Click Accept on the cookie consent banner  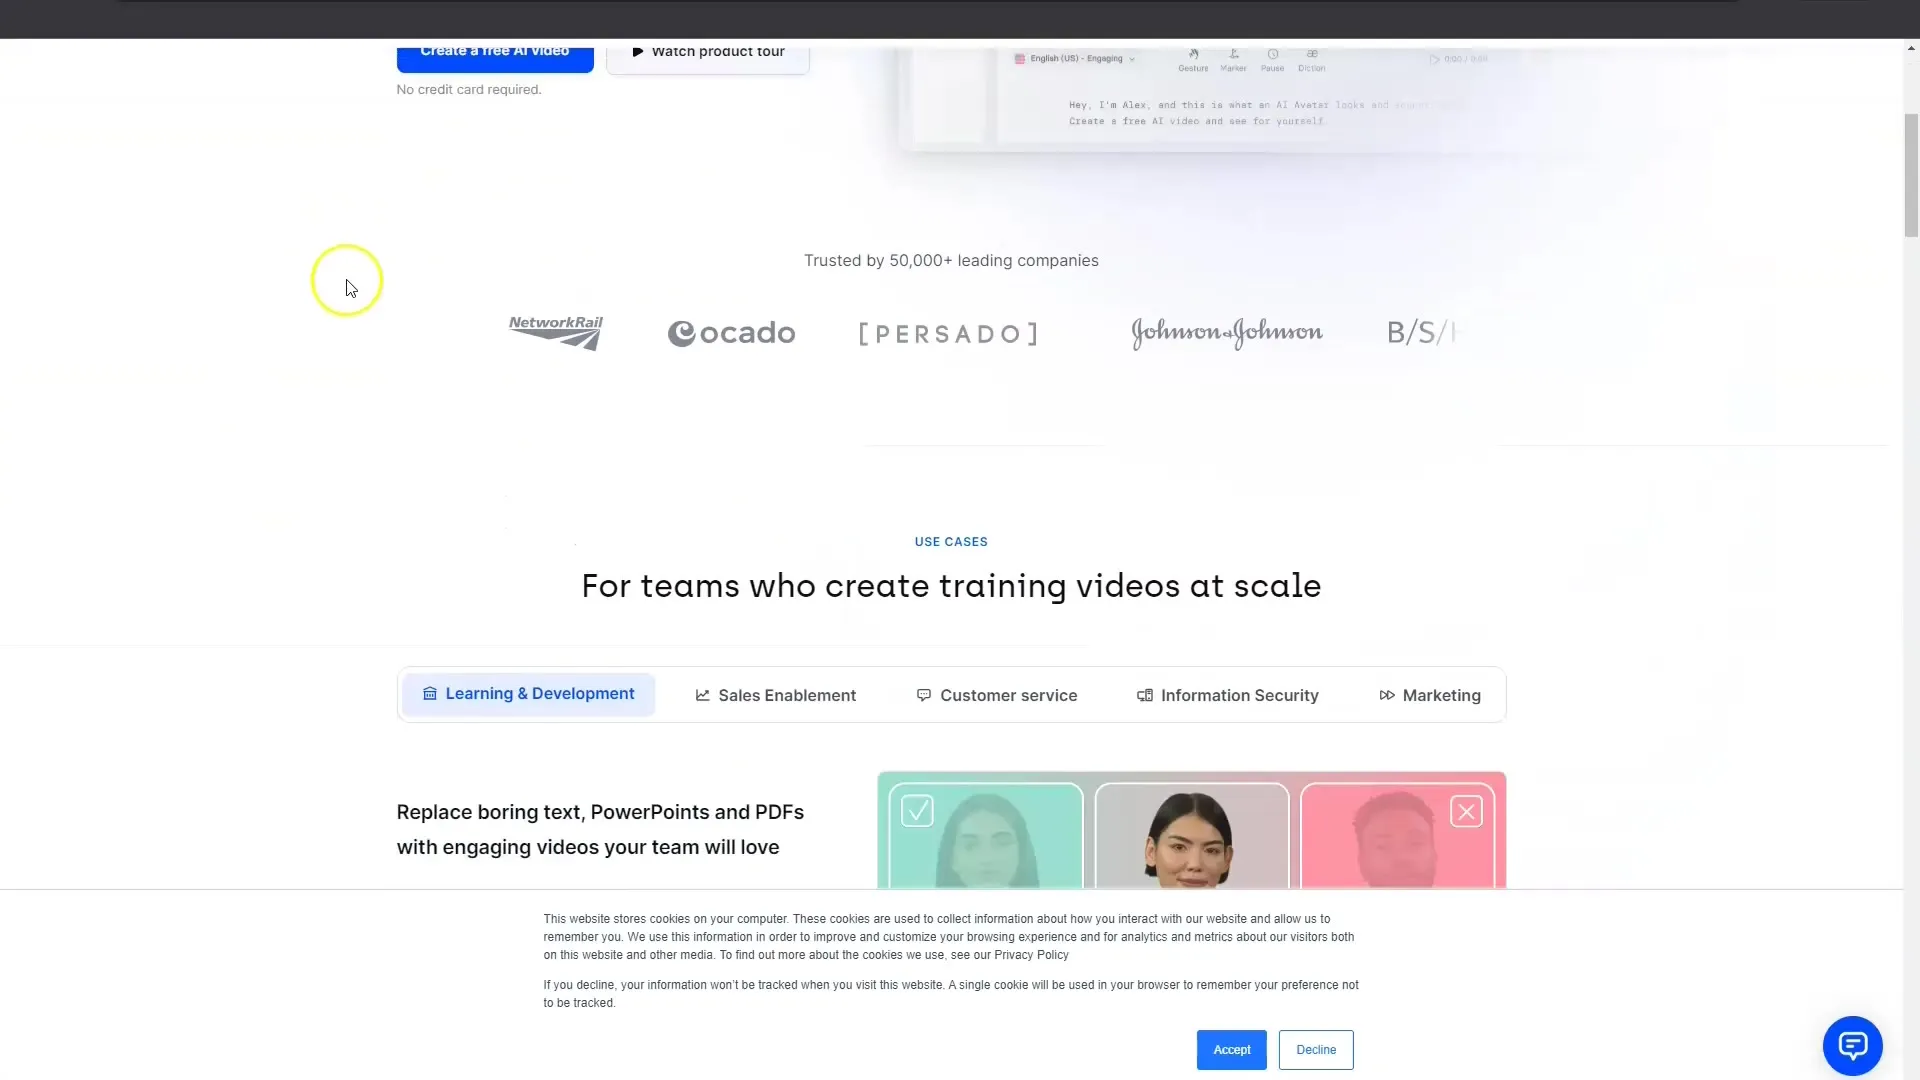1232,1048
